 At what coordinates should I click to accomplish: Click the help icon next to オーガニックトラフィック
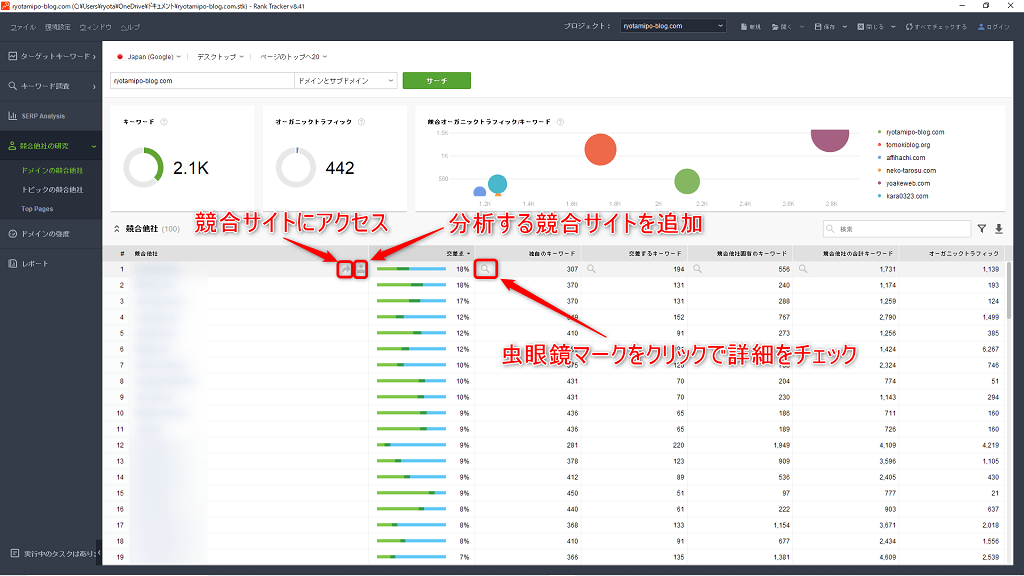click(361, 122)
